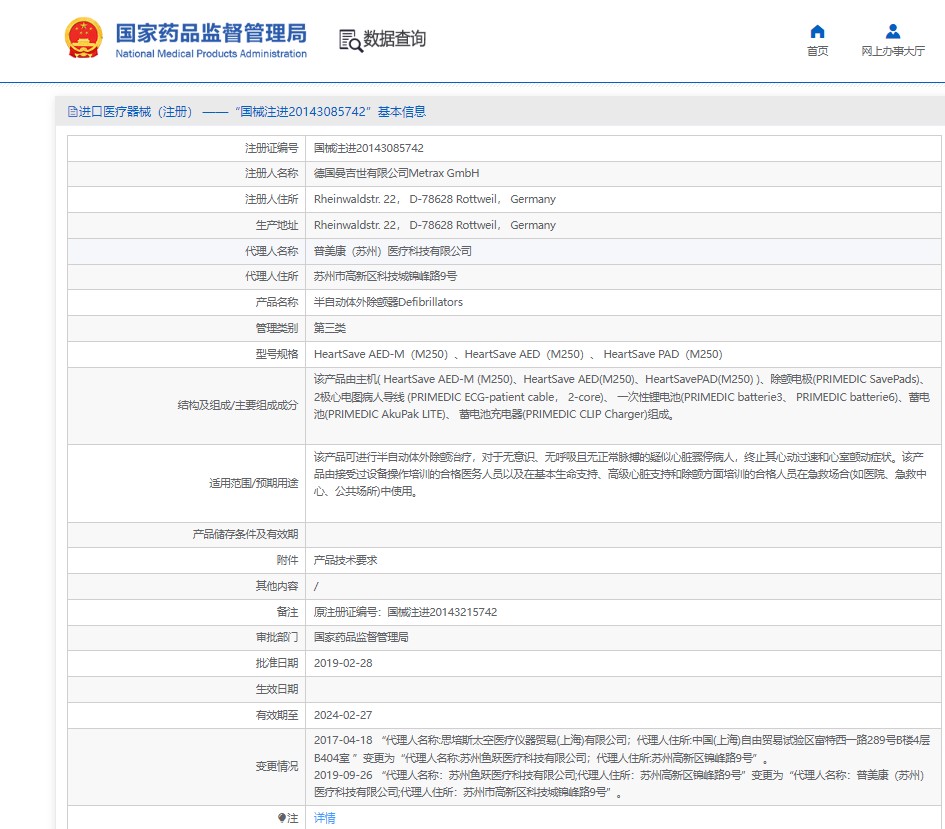The width and height of the screenshot is (945, 829).
Task: Click original registration number 国械注进20143215742 remark
Action: (405, 612)
